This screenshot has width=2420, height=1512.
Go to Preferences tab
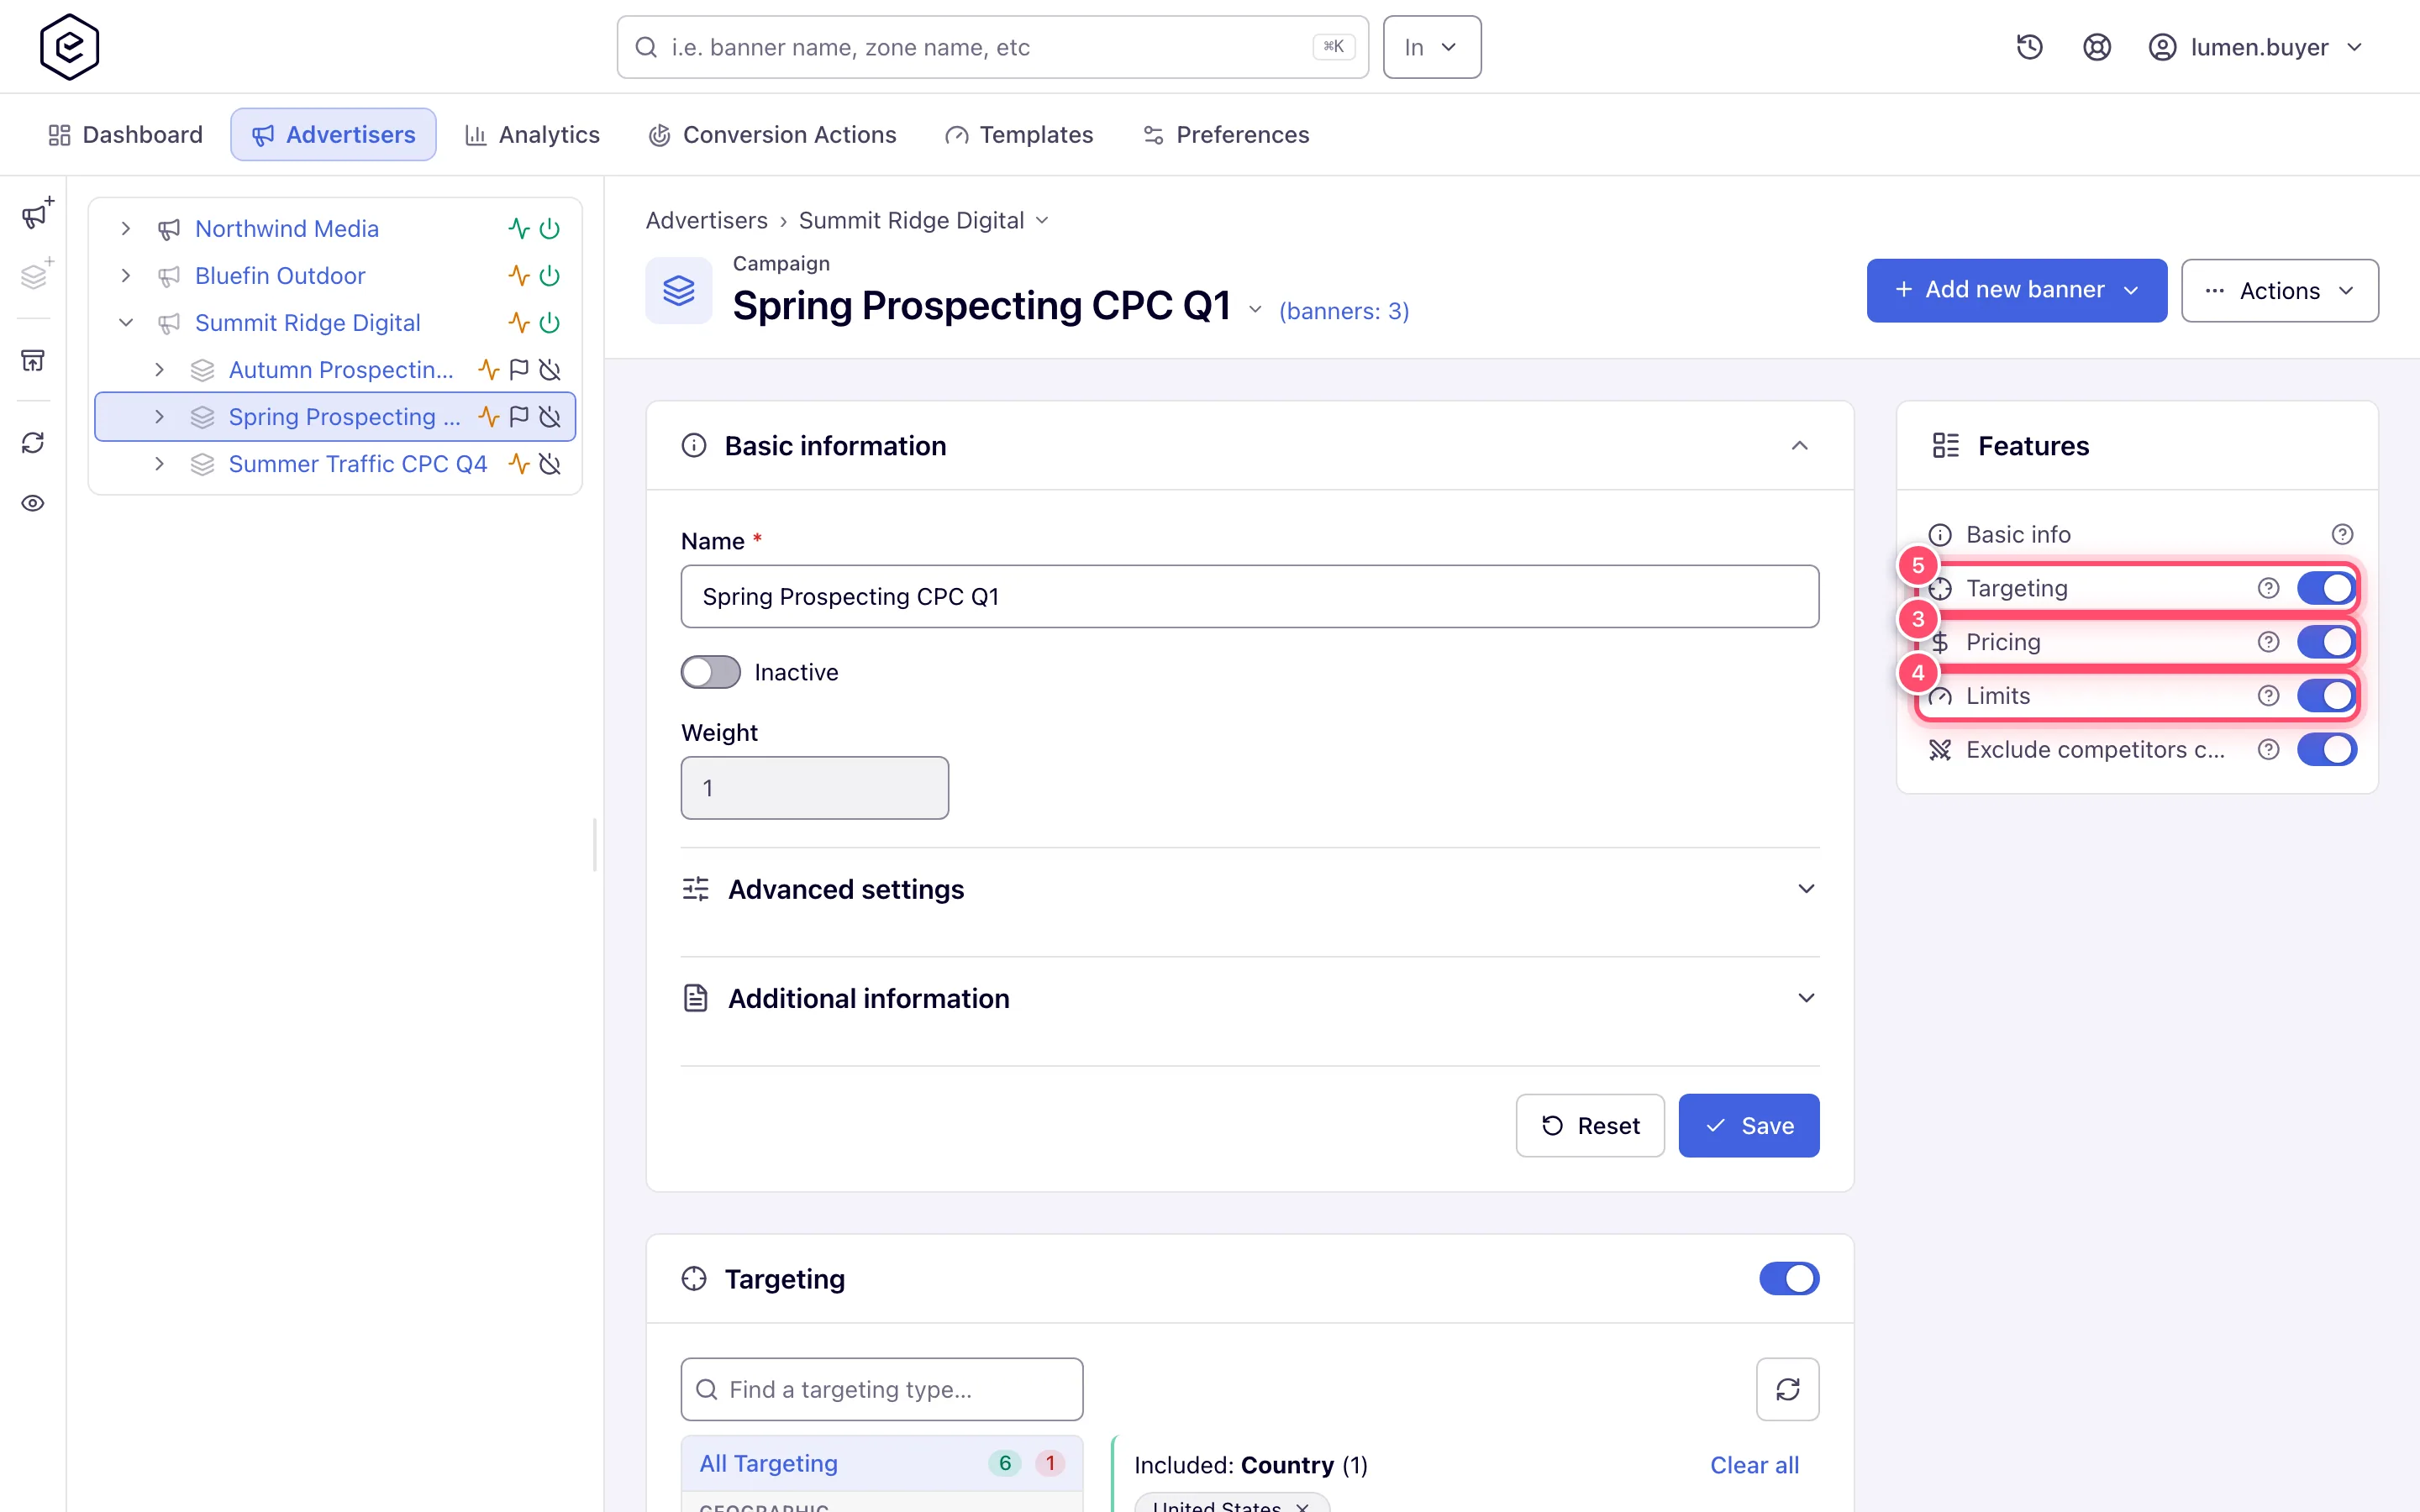click(x=1226, y=135)
